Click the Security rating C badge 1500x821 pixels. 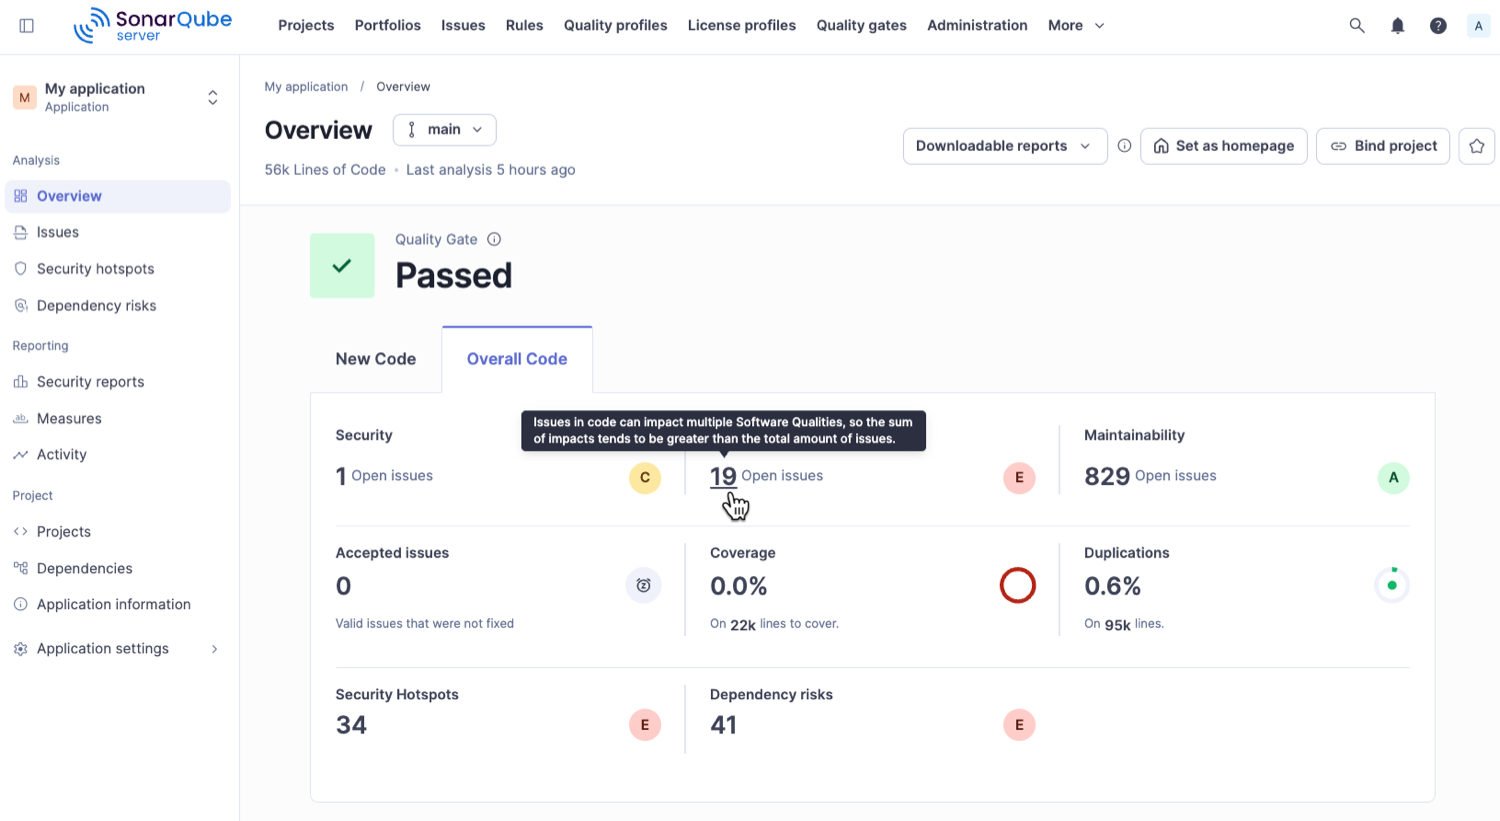(645, 478)
